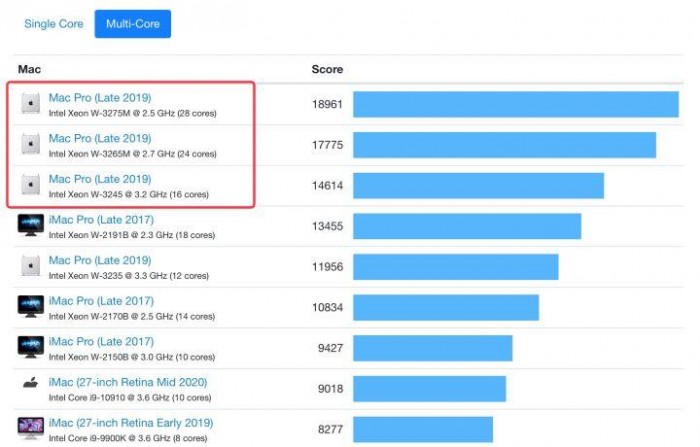The width and height of the screenshot is (700, 447).
Task: Open the Mac Pro (Late 2019) link for W-3245
Action: click(100, 179)
